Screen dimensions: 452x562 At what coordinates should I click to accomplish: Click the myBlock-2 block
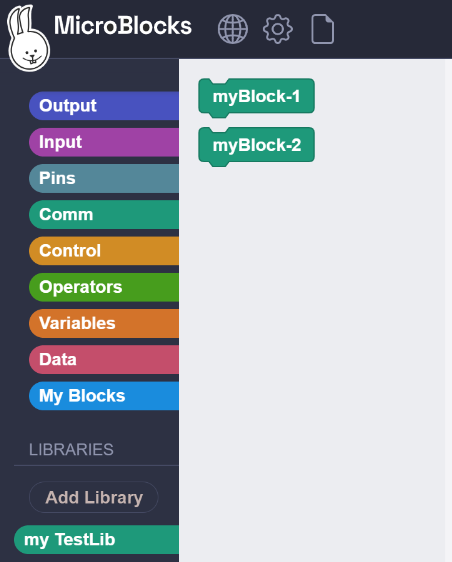point(256,146)
